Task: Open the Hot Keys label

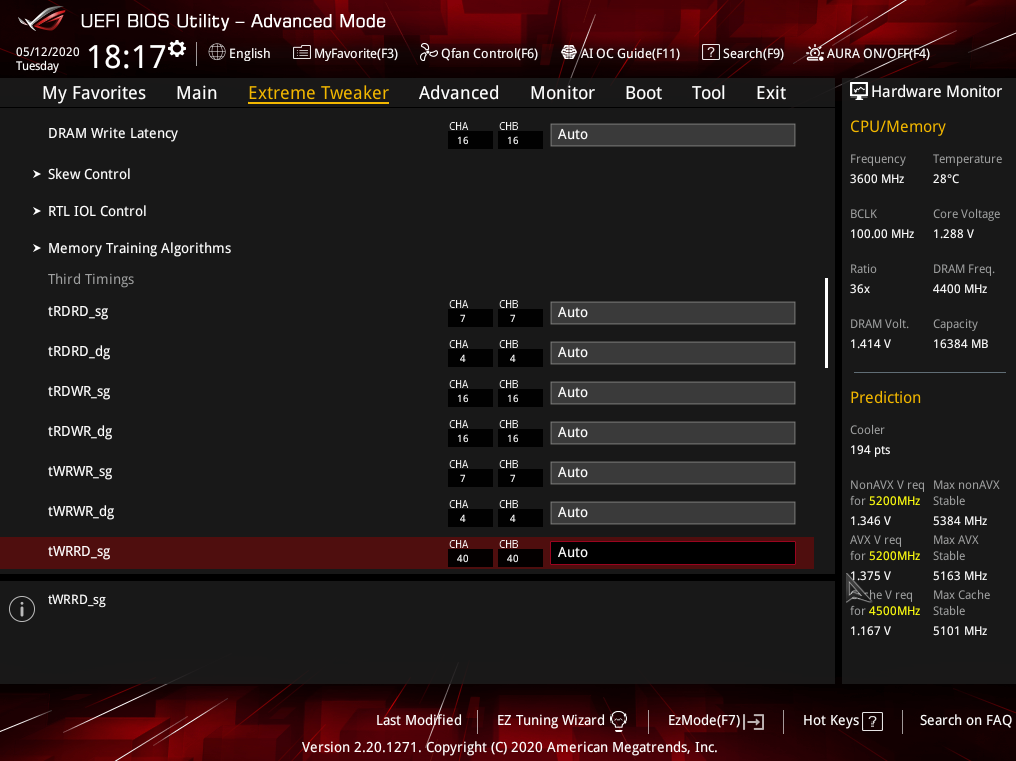Action: tap(831, 720)
